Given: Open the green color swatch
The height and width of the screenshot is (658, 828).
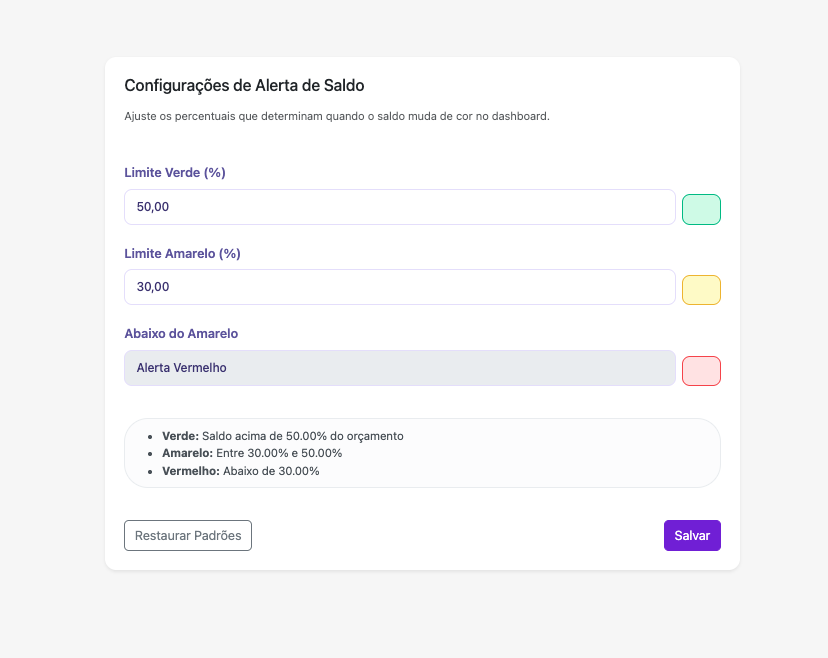Looking at the screenshot, I should 701,210.
